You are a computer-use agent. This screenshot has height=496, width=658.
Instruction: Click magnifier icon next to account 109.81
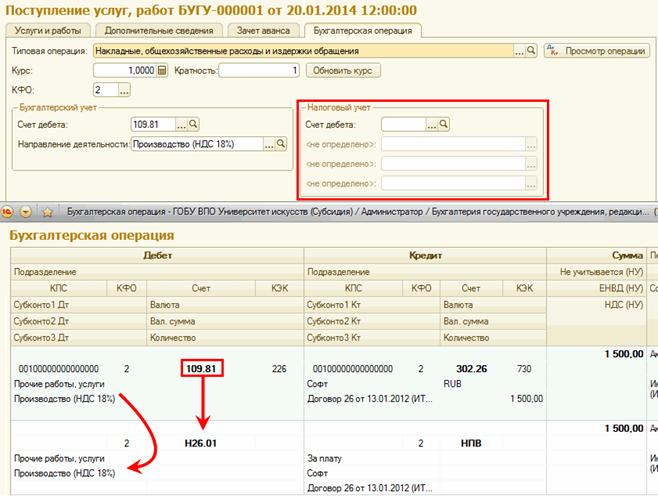[x=195, y=125]
